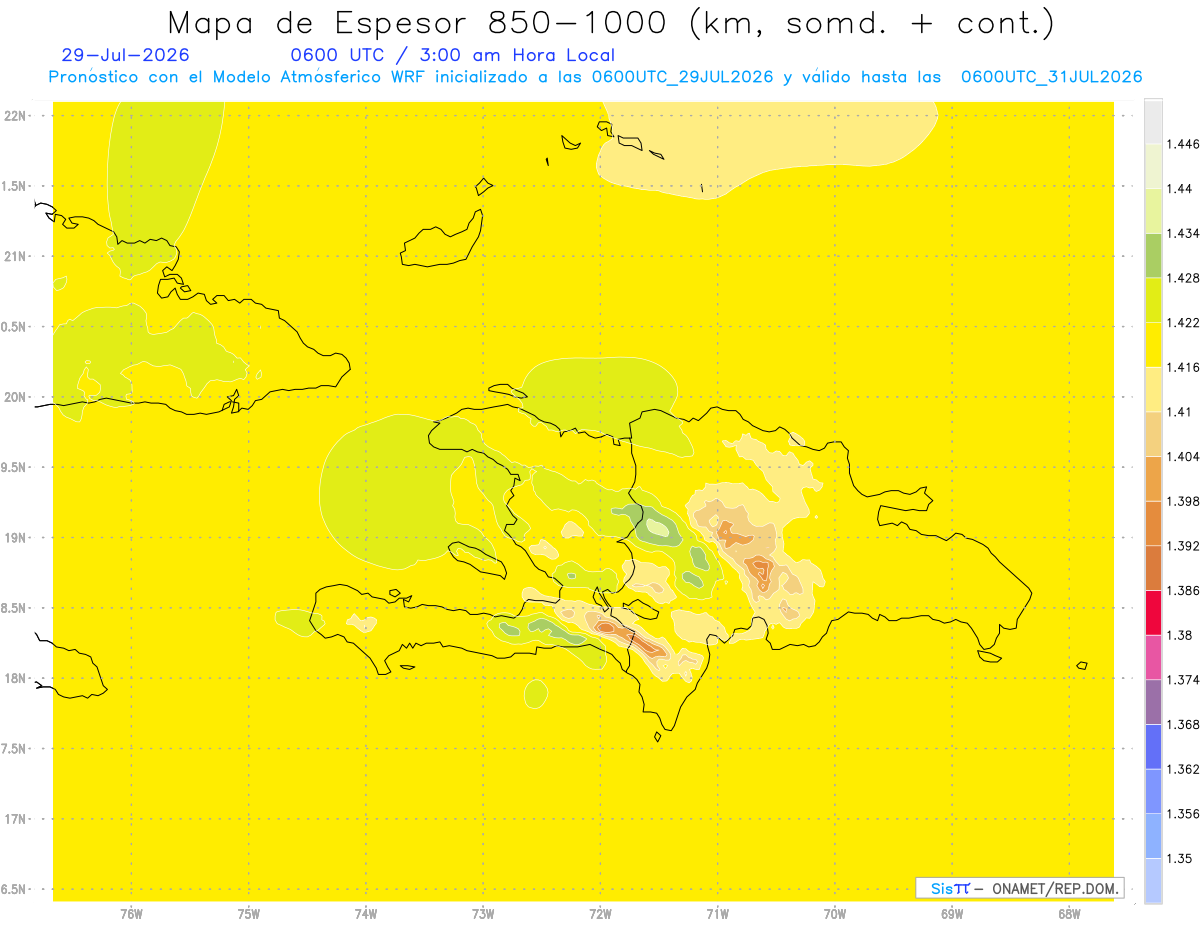The image size is (1200, 927).
Task: Click the colorbar value '1.368'
Action: point(1183,725)
